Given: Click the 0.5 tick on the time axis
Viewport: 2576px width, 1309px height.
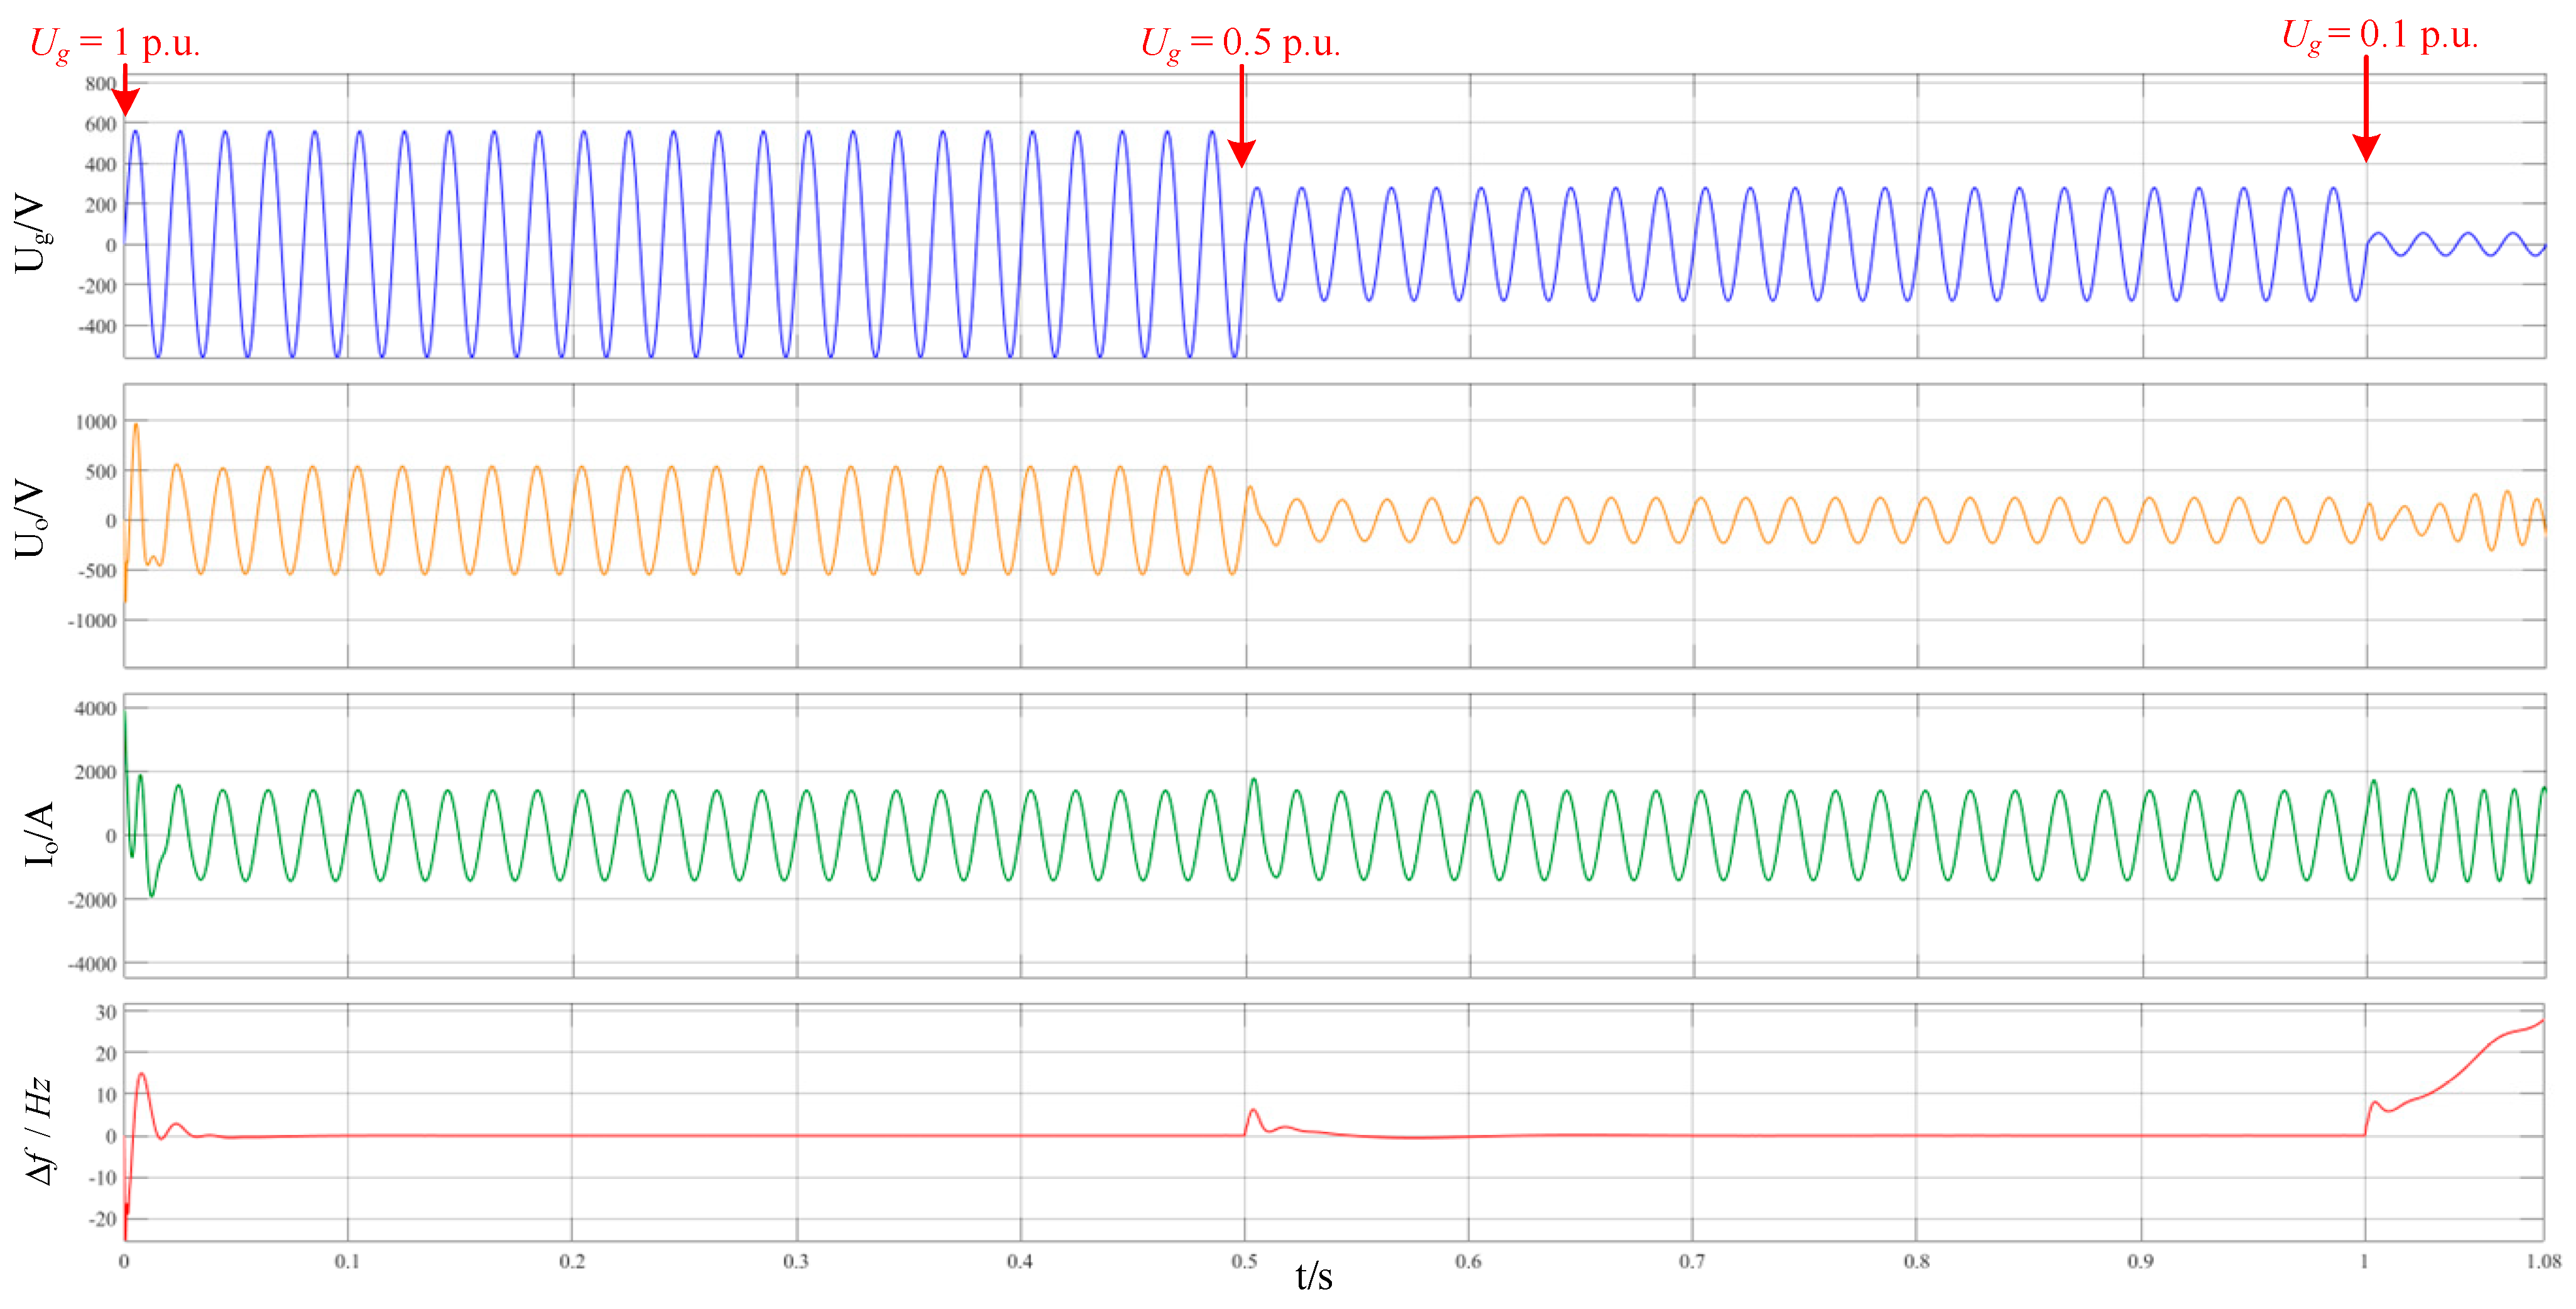Looking at the screenshot, I should click(x=1244, y=1262).
